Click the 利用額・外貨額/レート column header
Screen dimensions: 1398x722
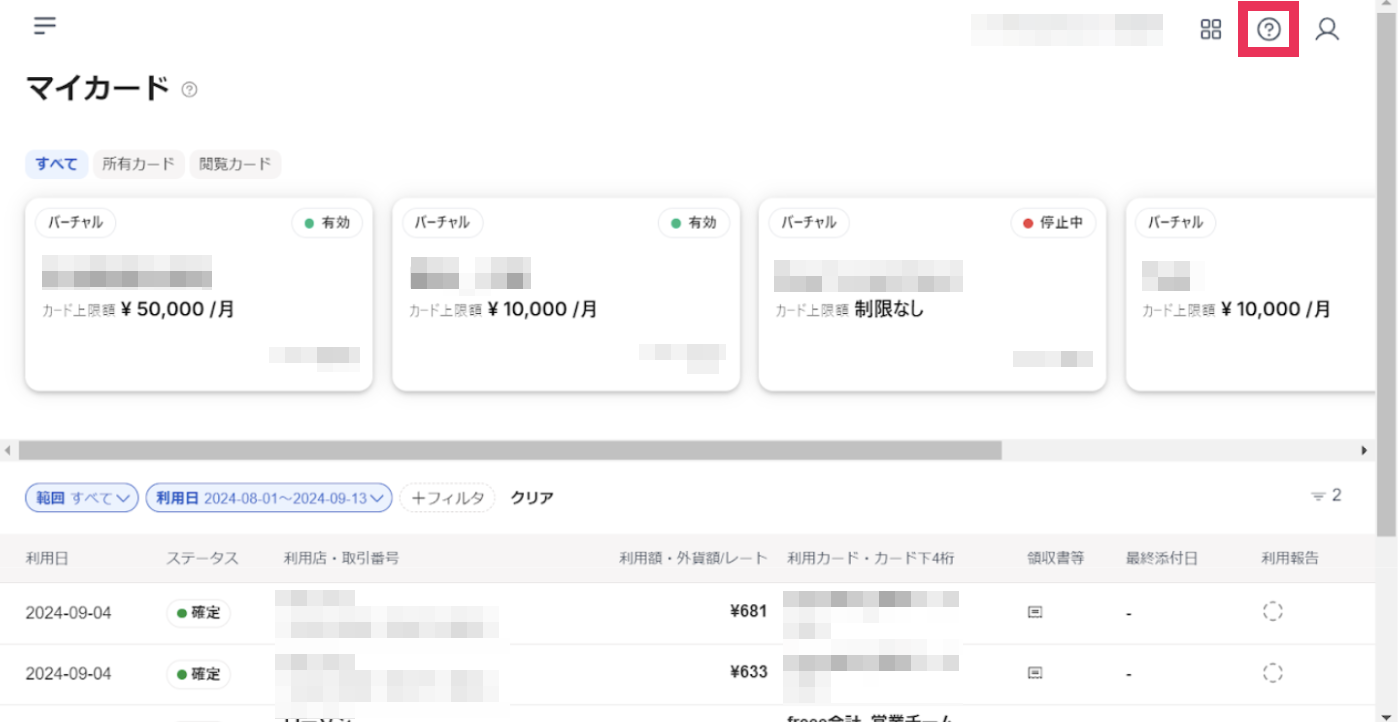[x=693, y=558]
